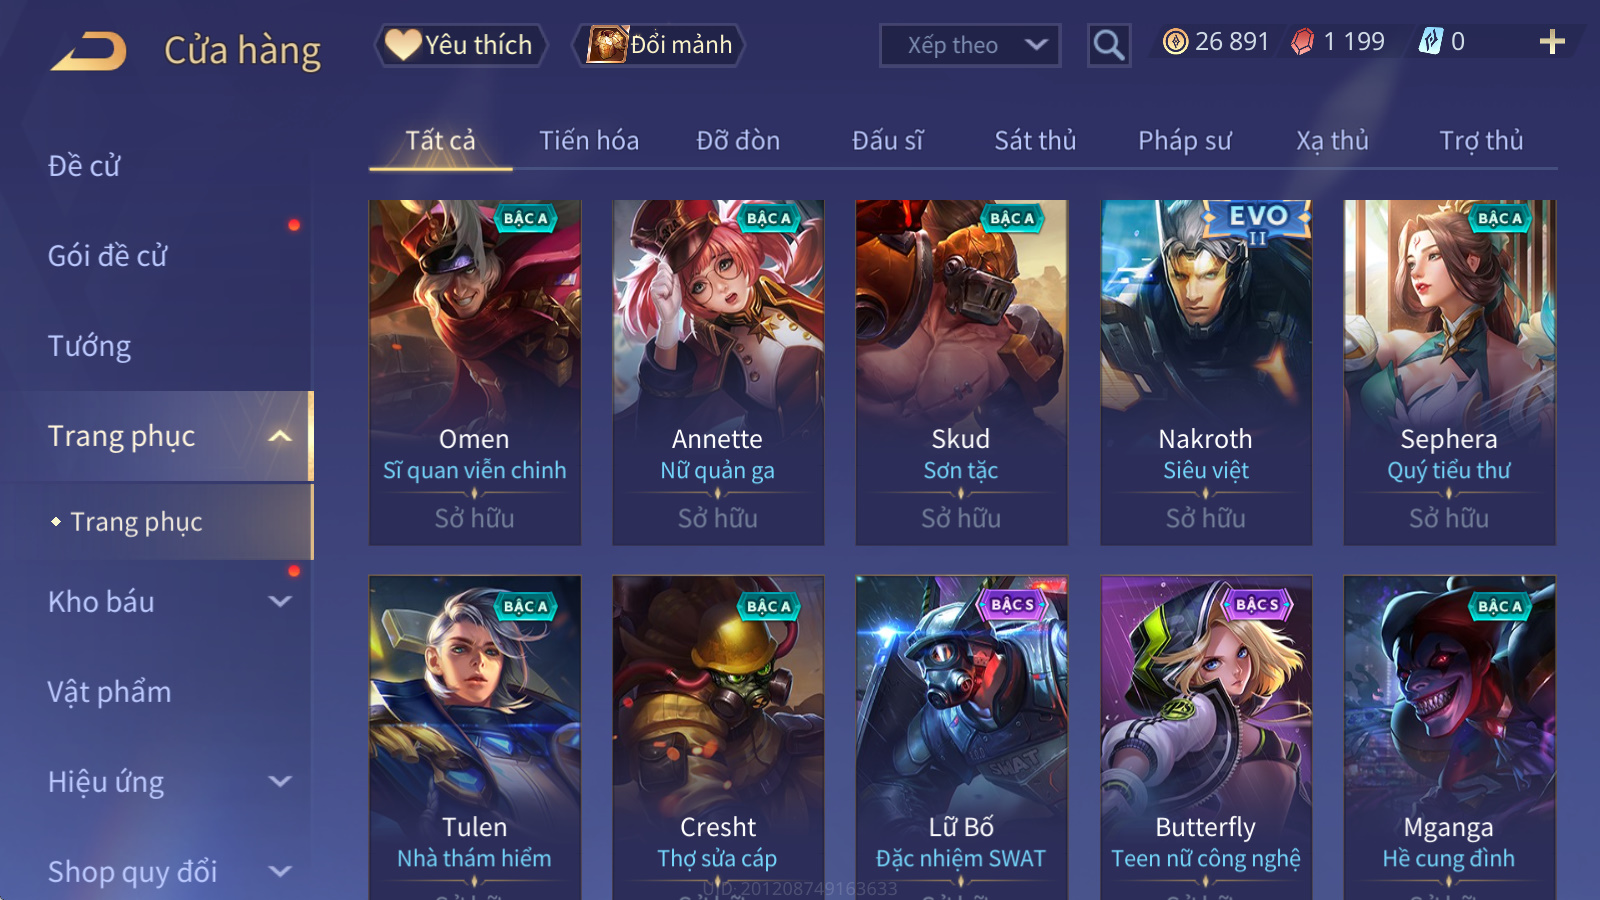Open search with the magnifier icon

click(1109, 45)
